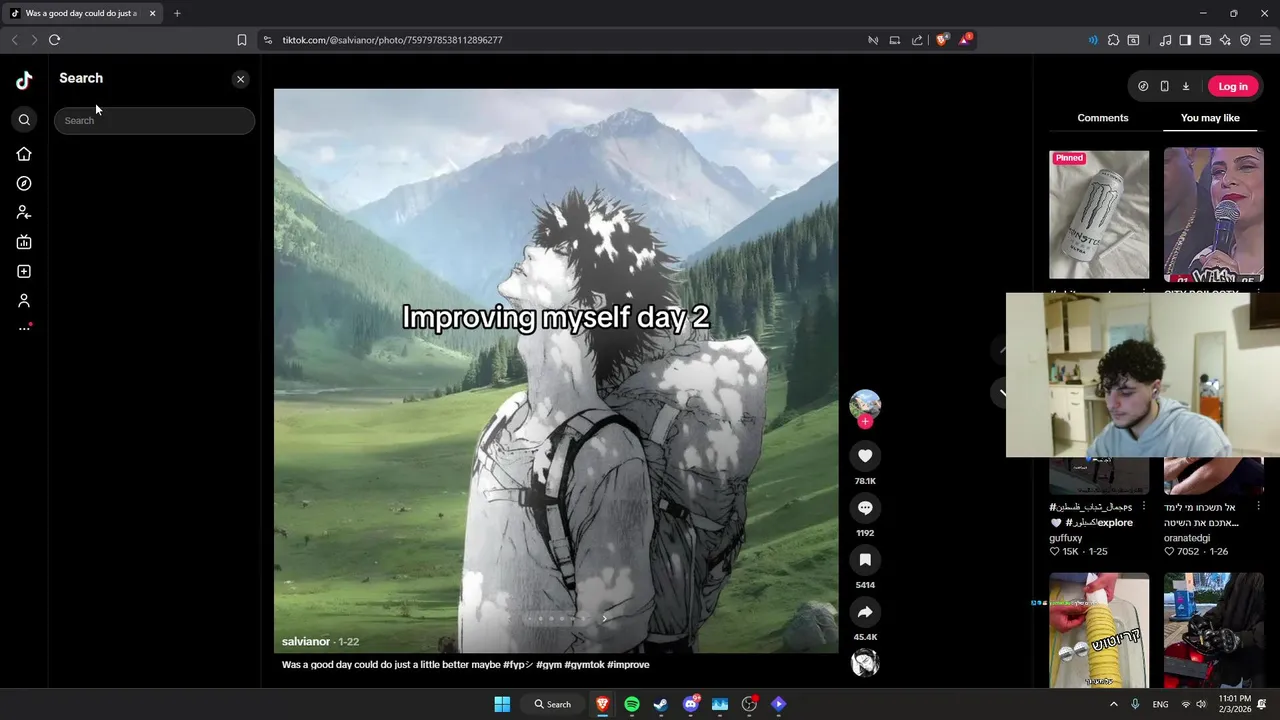Follow creator via the red plus badge

point(865,422)
